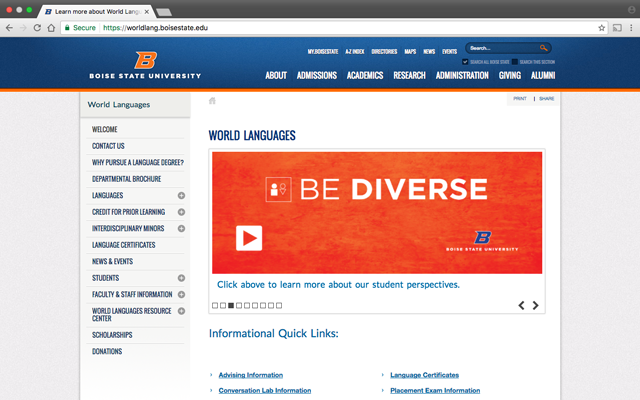The height and width of the screenshot is (400, 640).
Task: Open the Events top link
Action: coord(449,51)
